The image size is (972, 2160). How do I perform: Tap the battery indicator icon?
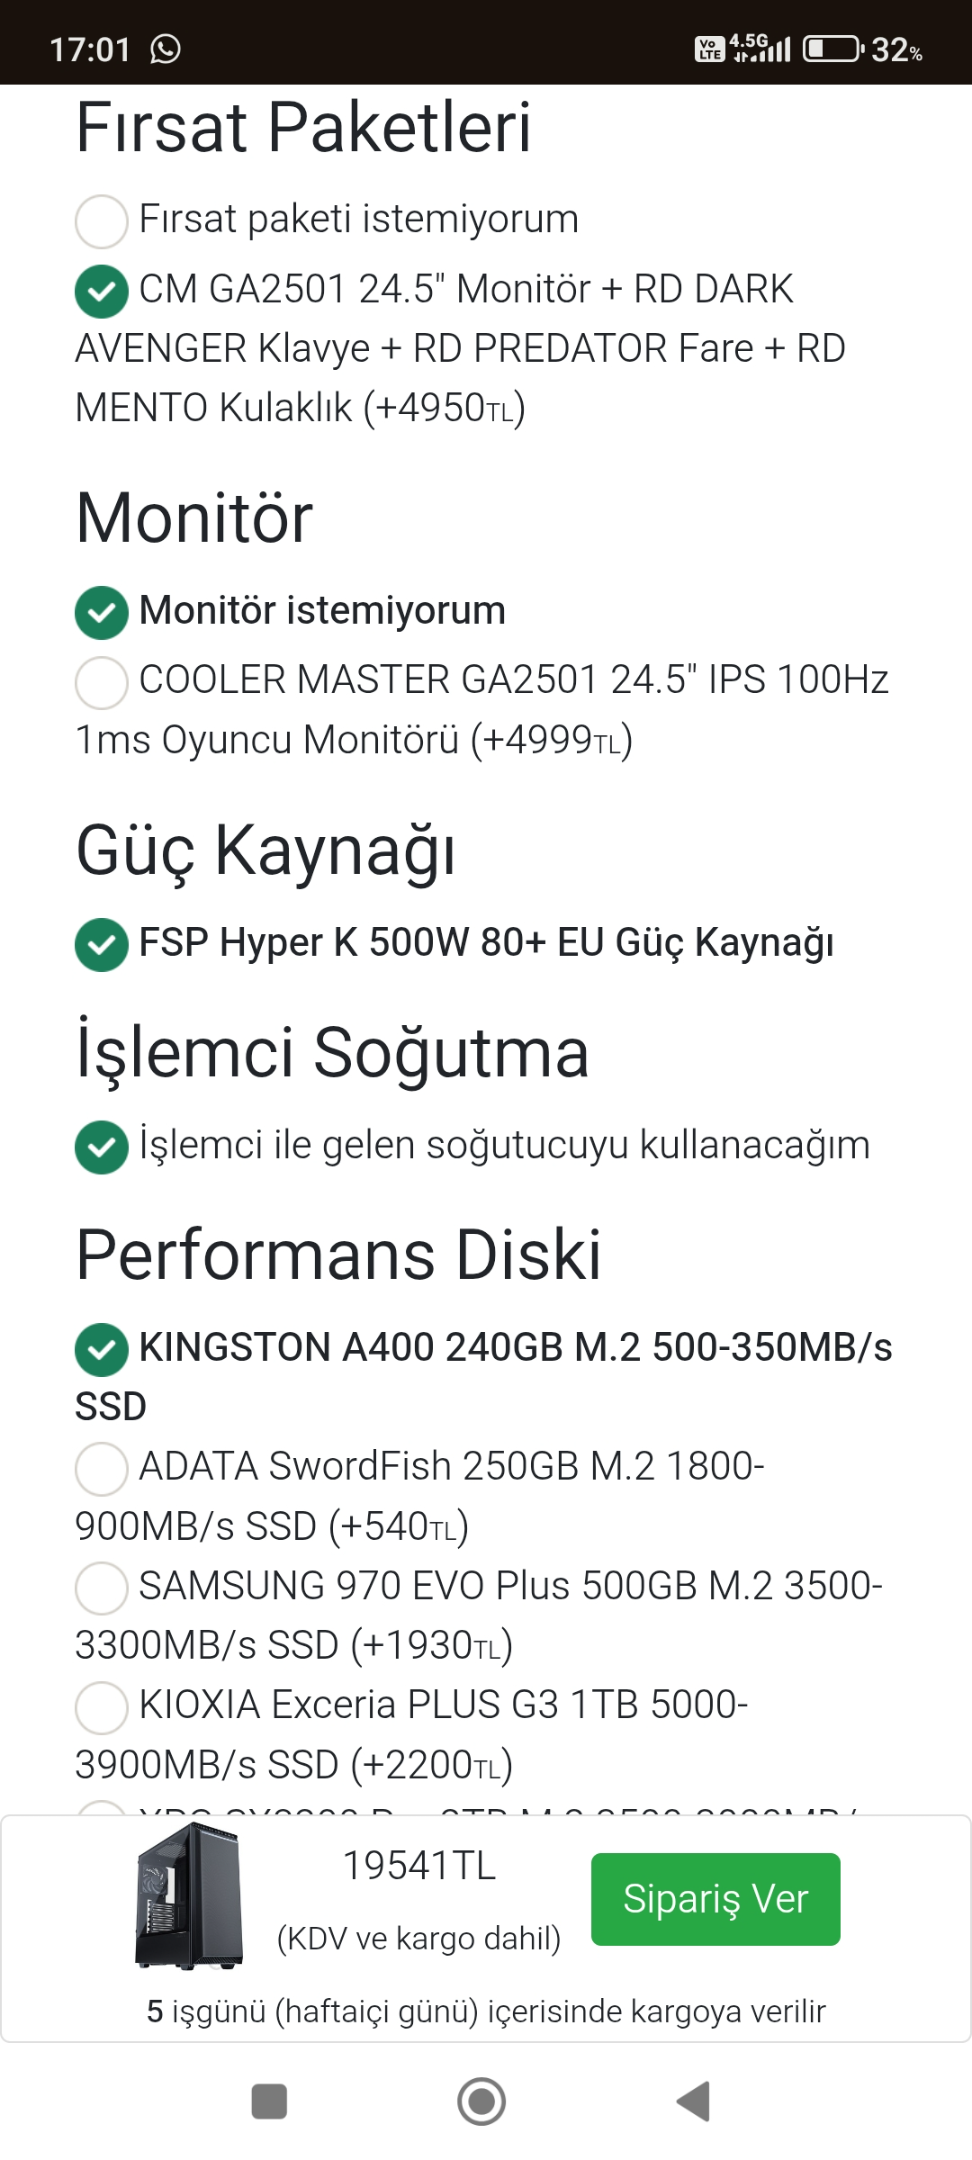pos(833,48)
